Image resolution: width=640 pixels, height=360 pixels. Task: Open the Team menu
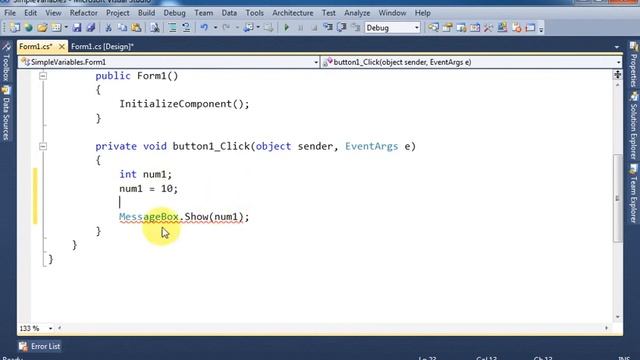(x=203, y=13)
